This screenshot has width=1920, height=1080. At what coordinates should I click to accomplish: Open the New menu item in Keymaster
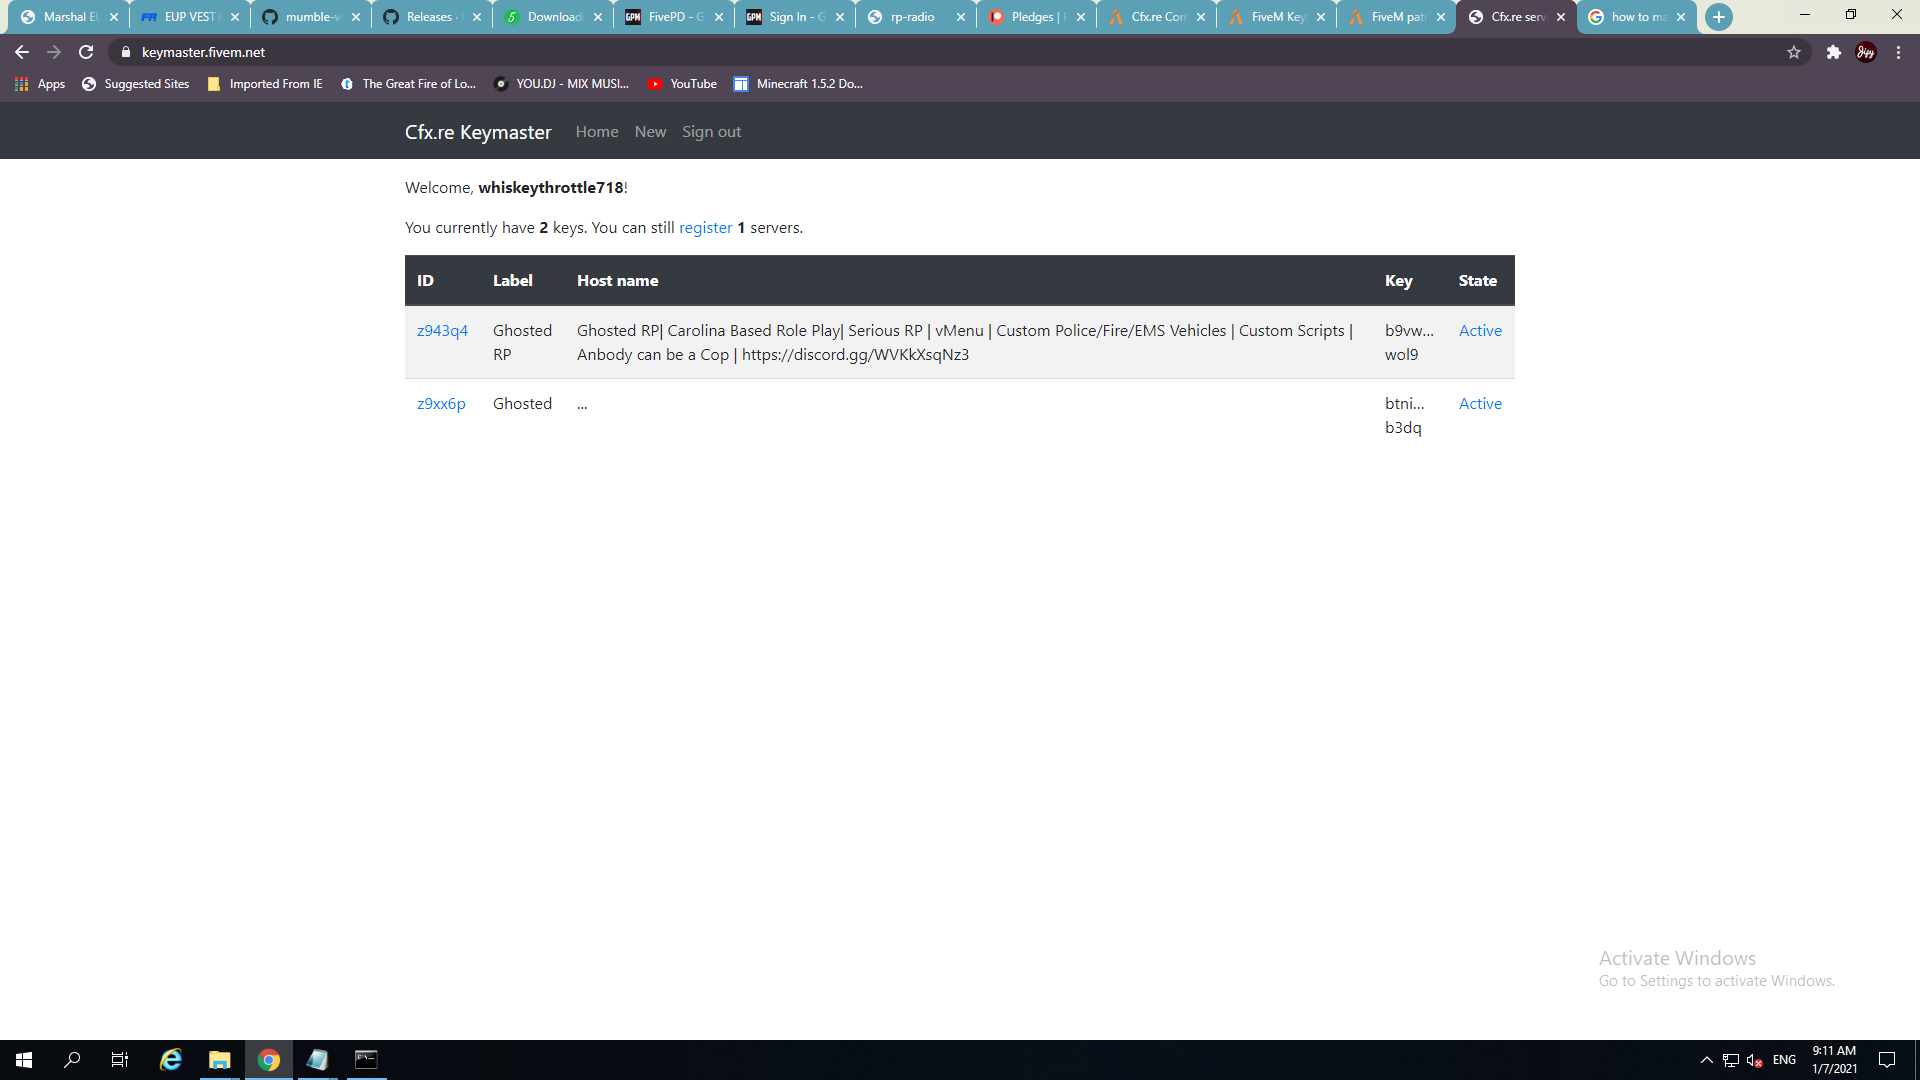(x=650, y=132)
